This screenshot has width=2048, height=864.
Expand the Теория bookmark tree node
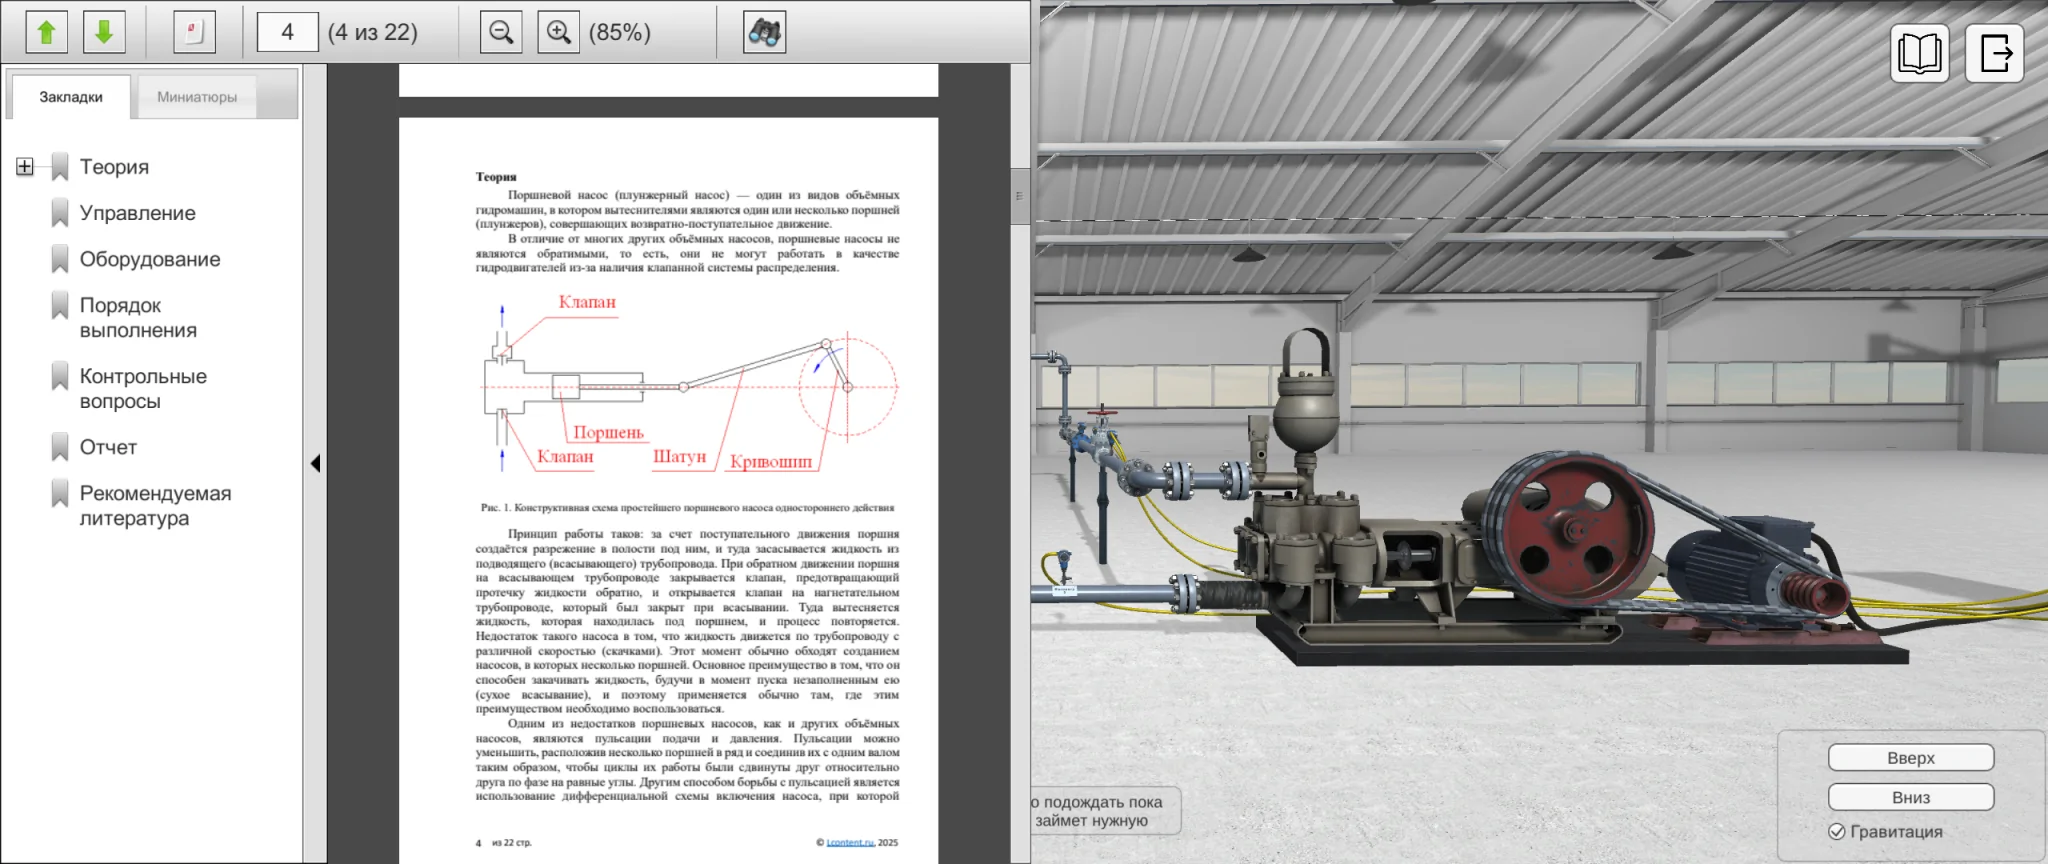pyautogui.click(x=25, y=167)
